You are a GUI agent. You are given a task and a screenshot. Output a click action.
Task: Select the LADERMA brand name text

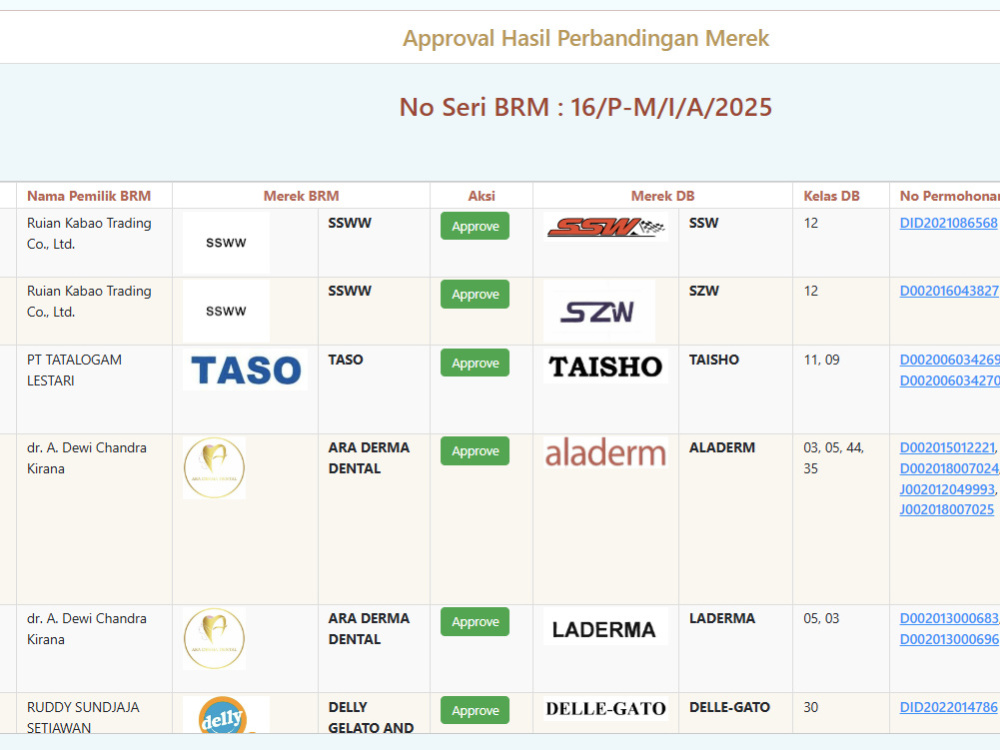(x=722, y=619)
